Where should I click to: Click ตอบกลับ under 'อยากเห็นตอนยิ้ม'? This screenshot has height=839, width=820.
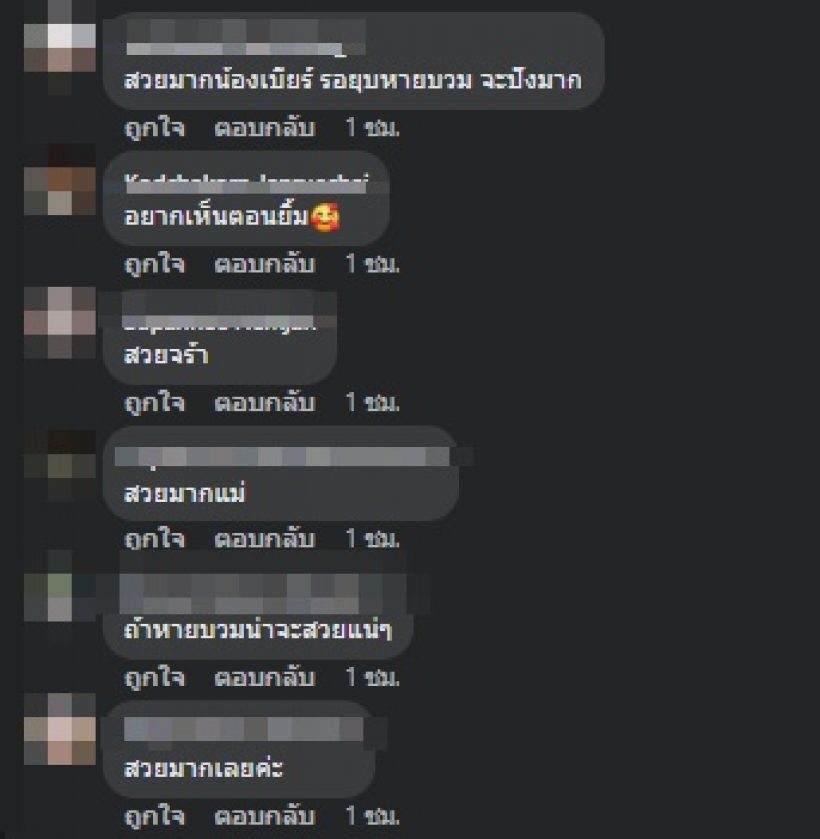[x=264, y=264]
